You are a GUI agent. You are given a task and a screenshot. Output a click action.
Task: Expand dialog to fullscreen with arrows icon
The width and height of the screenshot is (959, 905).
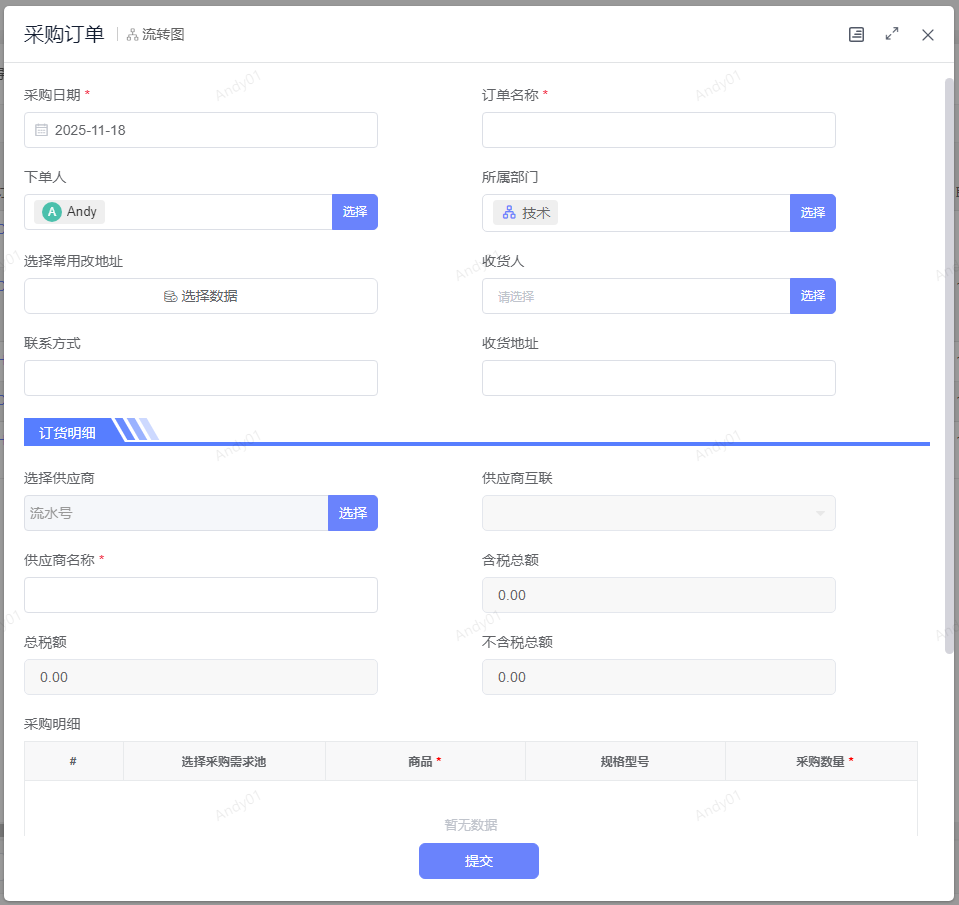coord(892,34)
